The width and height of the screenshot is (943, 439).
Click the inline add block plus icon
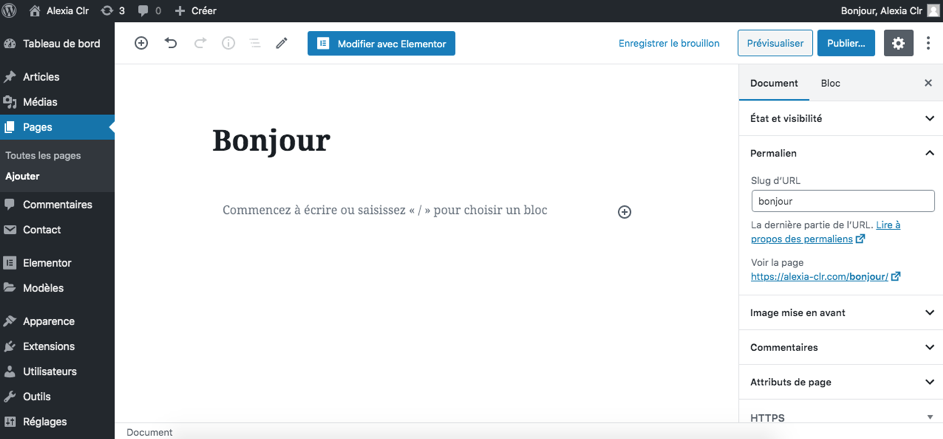625,212
